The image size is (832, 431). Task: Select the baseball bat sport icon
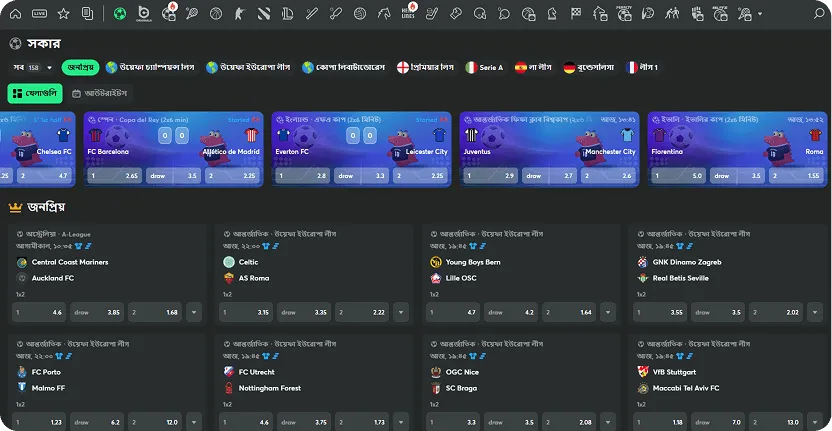pyautogui.click(x=312, y=14)
